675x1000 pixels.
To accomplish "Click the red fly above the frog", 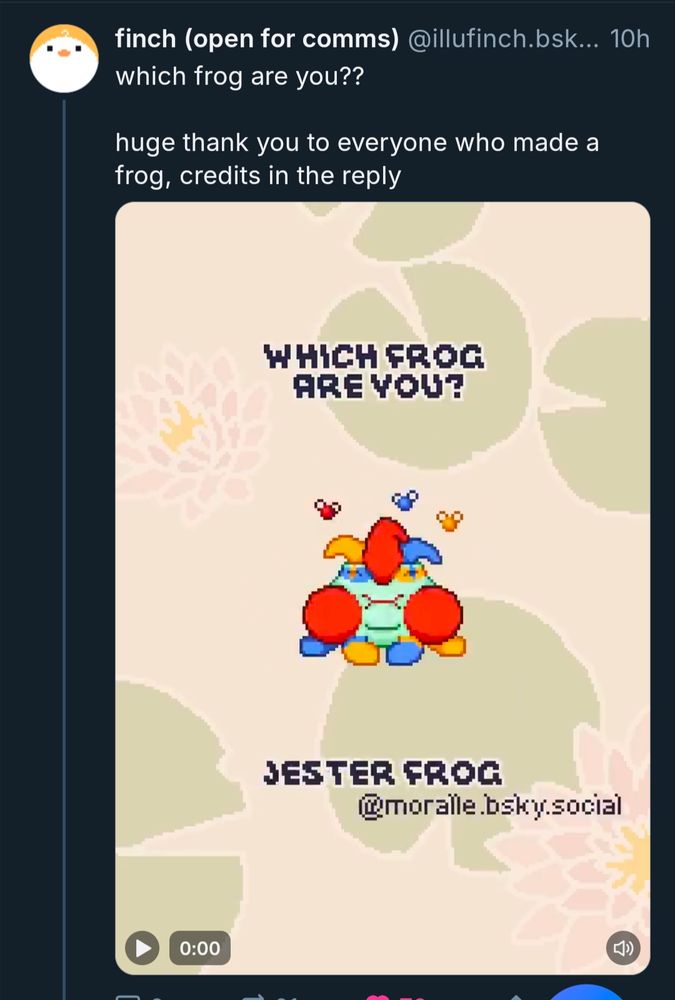I will pos(327,510).
